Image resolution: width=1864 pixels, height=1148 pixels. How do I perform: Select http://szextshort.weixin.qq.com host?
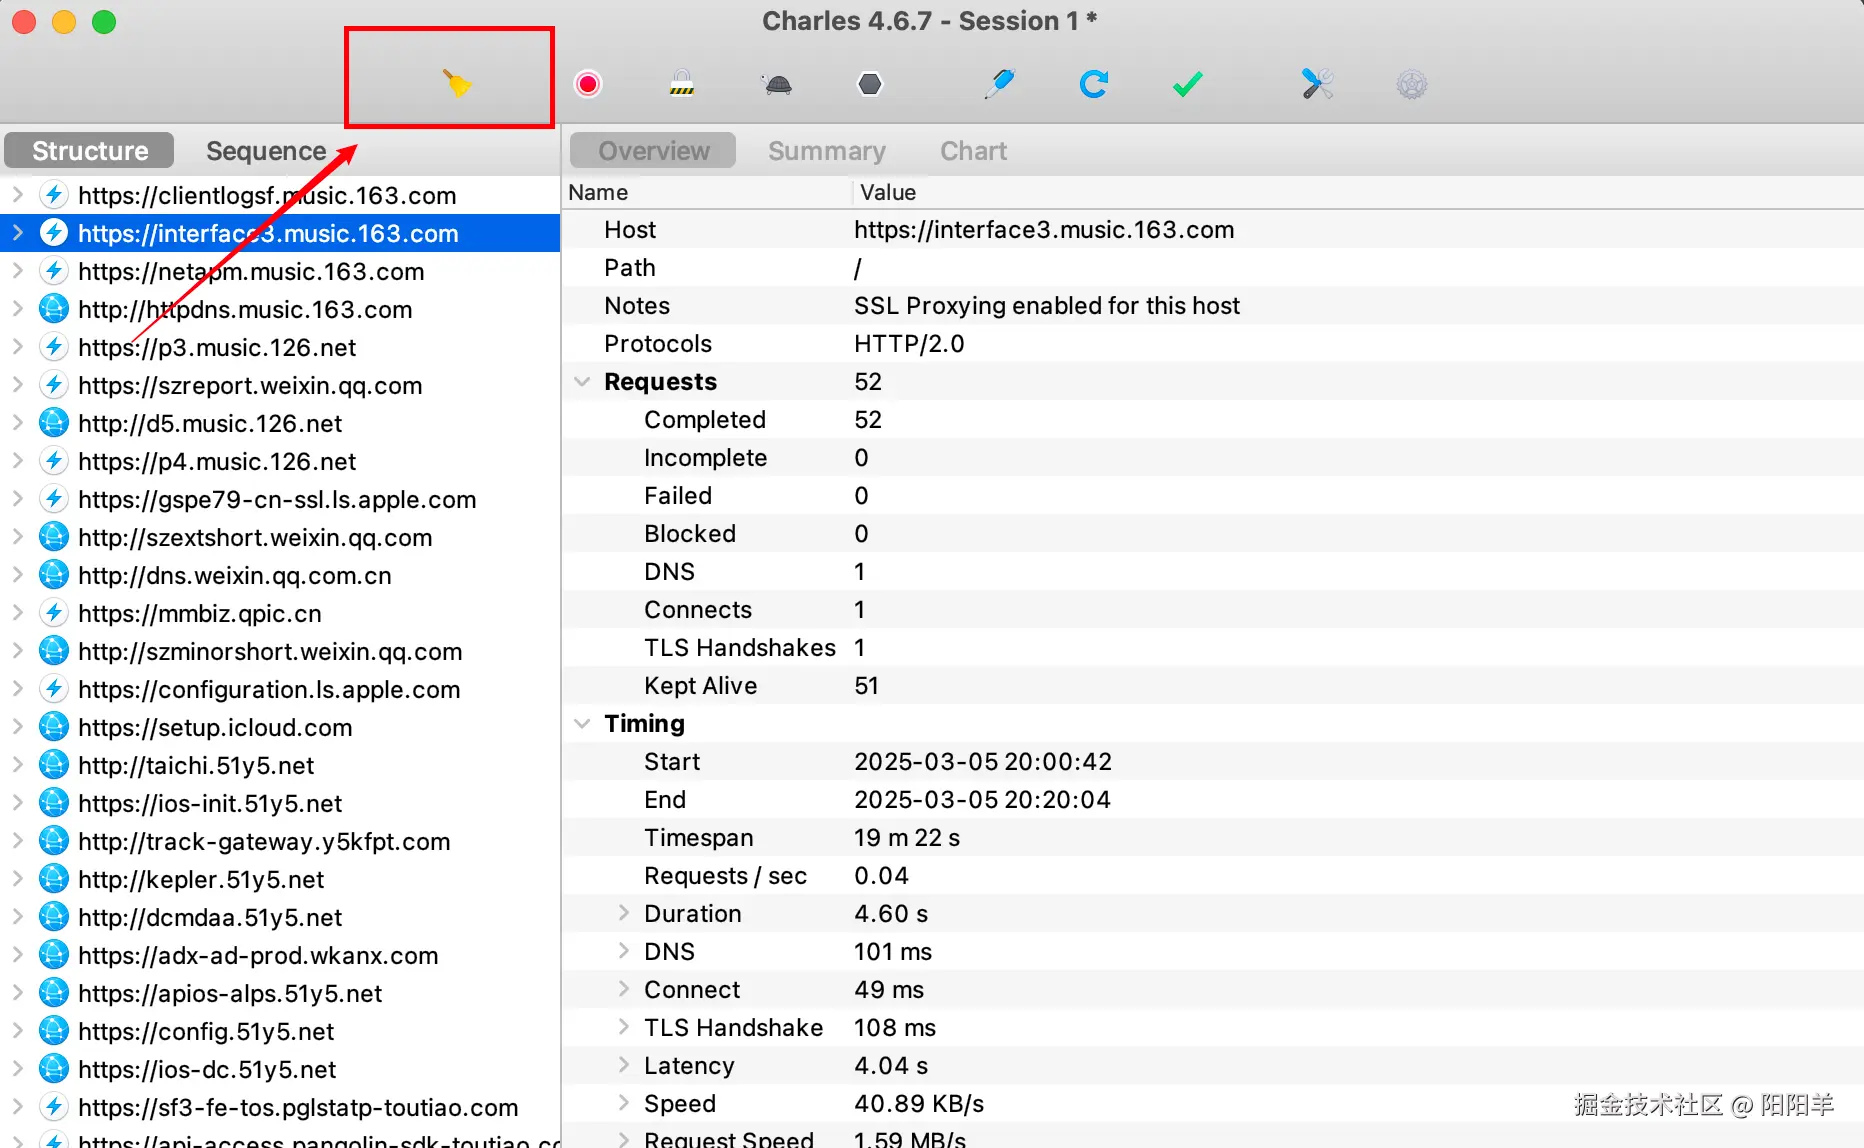tap(255, 537)
